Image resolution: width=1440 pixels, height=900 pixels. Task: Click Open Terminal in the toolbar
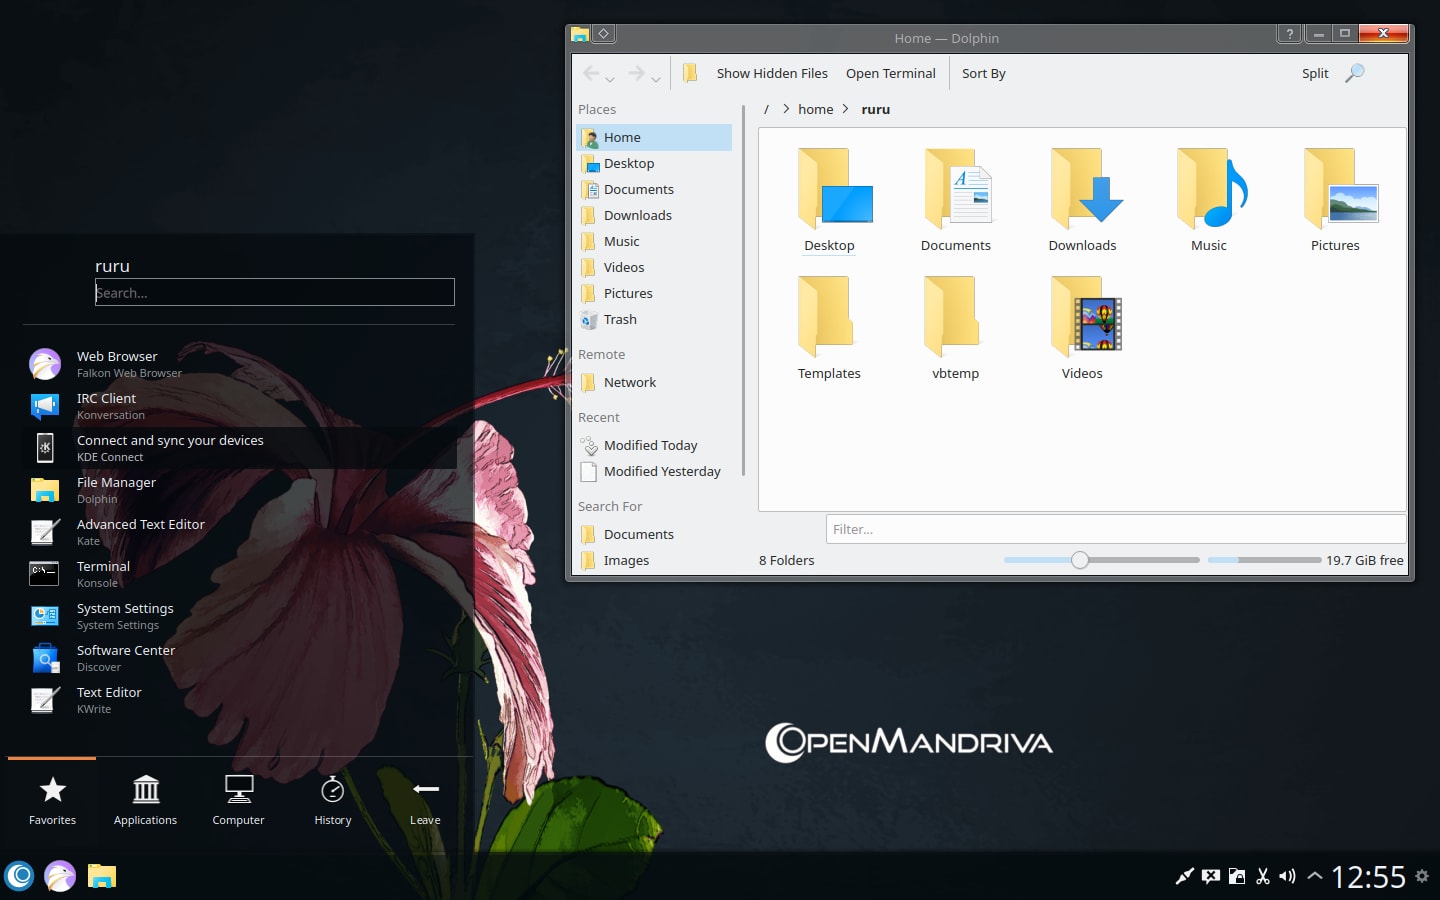890,73
